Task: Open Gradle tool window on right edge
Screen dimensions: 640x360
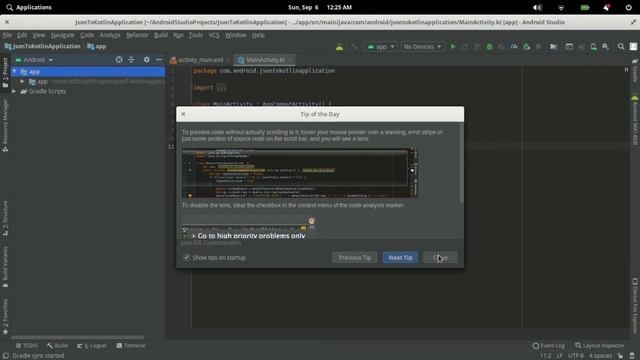Action: 635,70
